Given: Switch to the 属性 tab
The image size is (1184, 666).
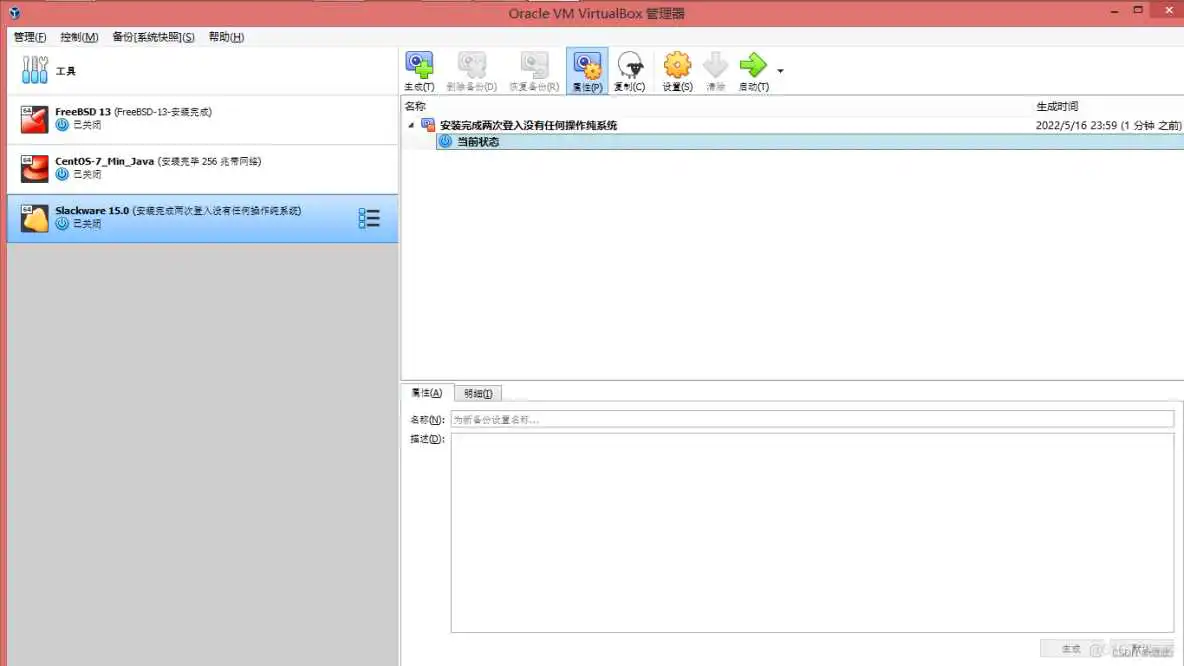Looking at the screenshot, I should [x=427, y=392].
